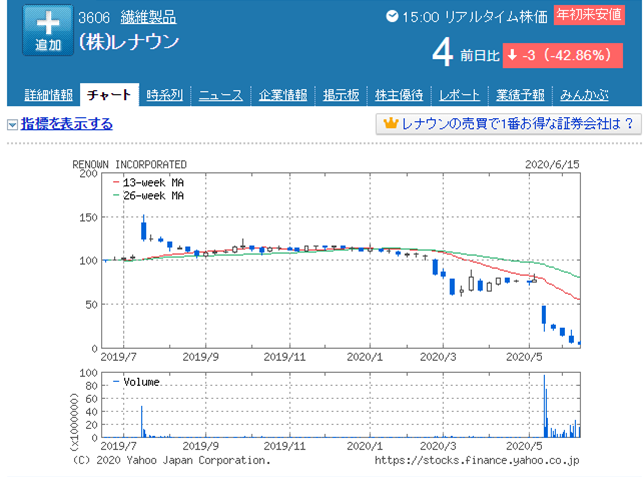Open the 掲示板 tab

(341, 95)
